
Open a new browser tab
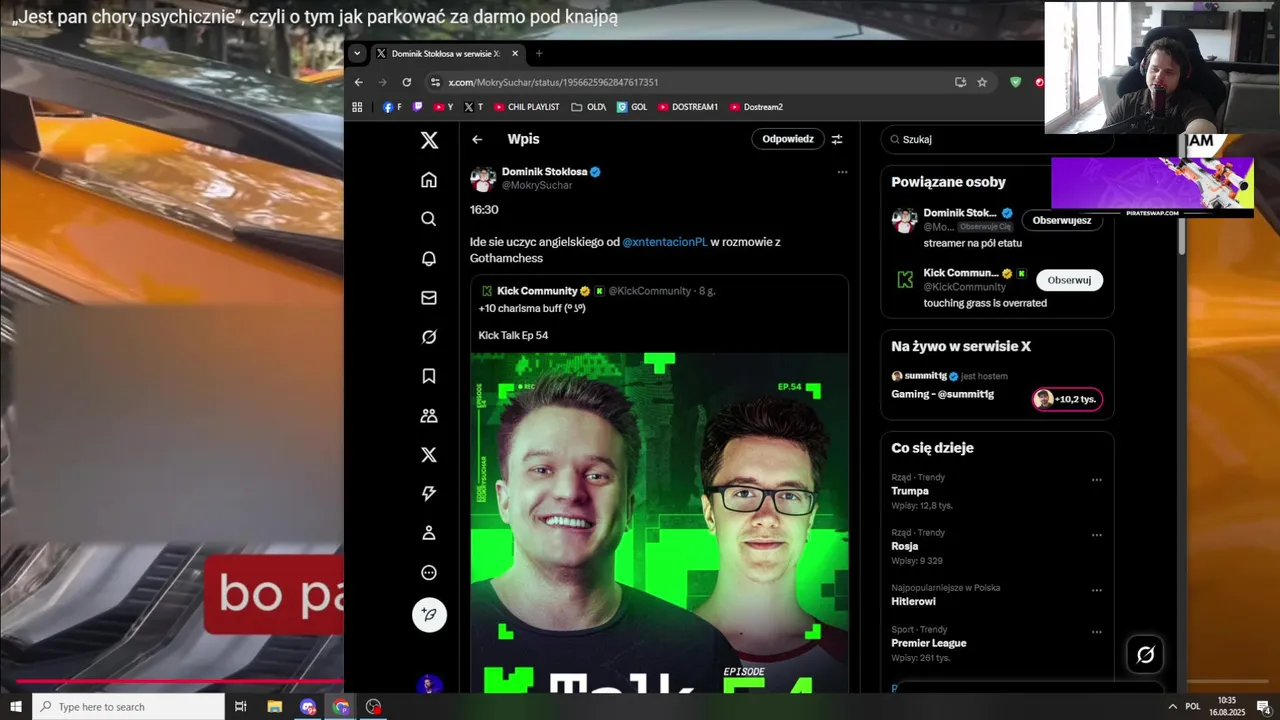click(539, 53)
